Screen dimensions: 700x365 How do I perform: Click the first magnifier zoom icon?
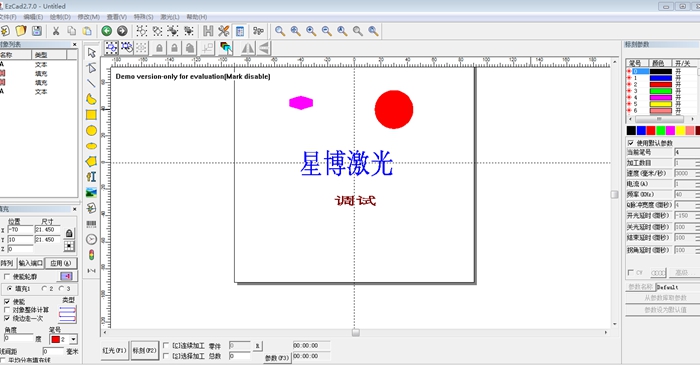coord(280,31)
